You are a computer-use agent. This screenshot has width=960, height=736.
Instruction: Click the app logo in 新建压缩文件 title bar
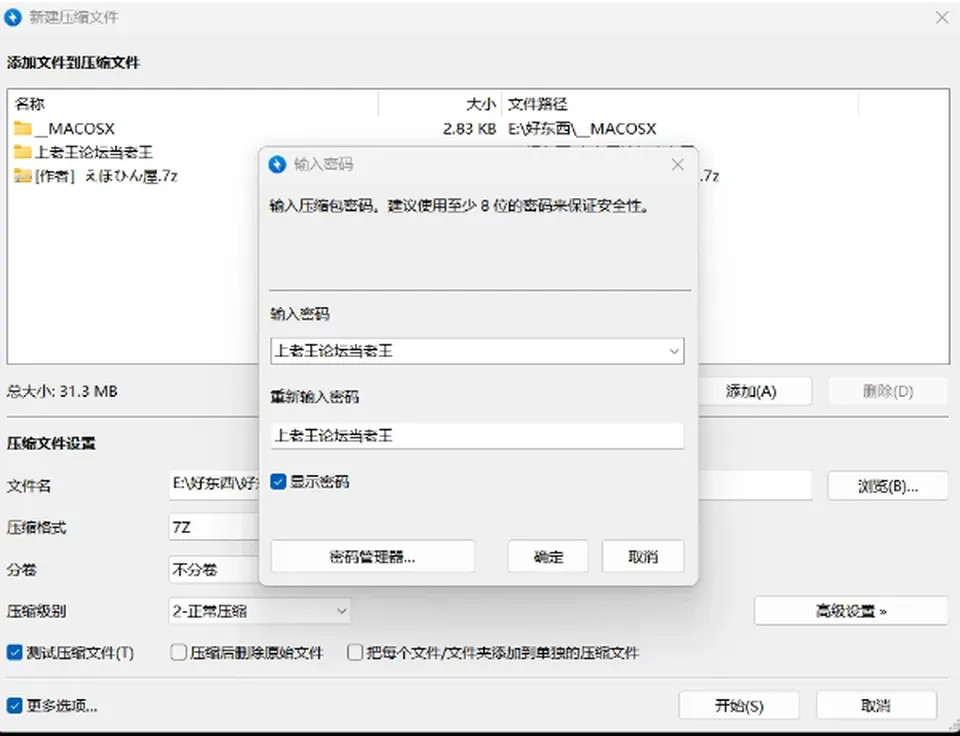coord(13,17)
